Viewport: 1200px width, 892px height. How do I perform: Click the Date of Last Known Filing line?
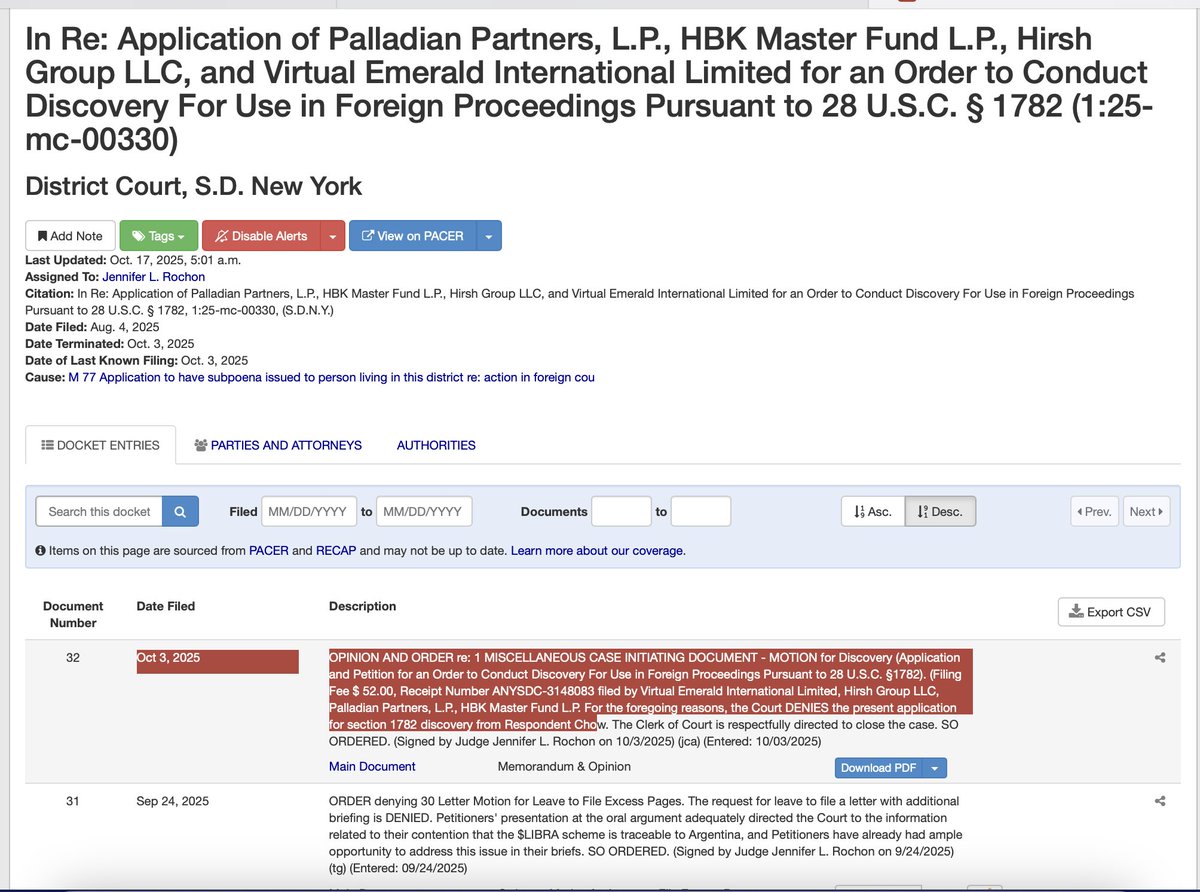tap(137, 360)
